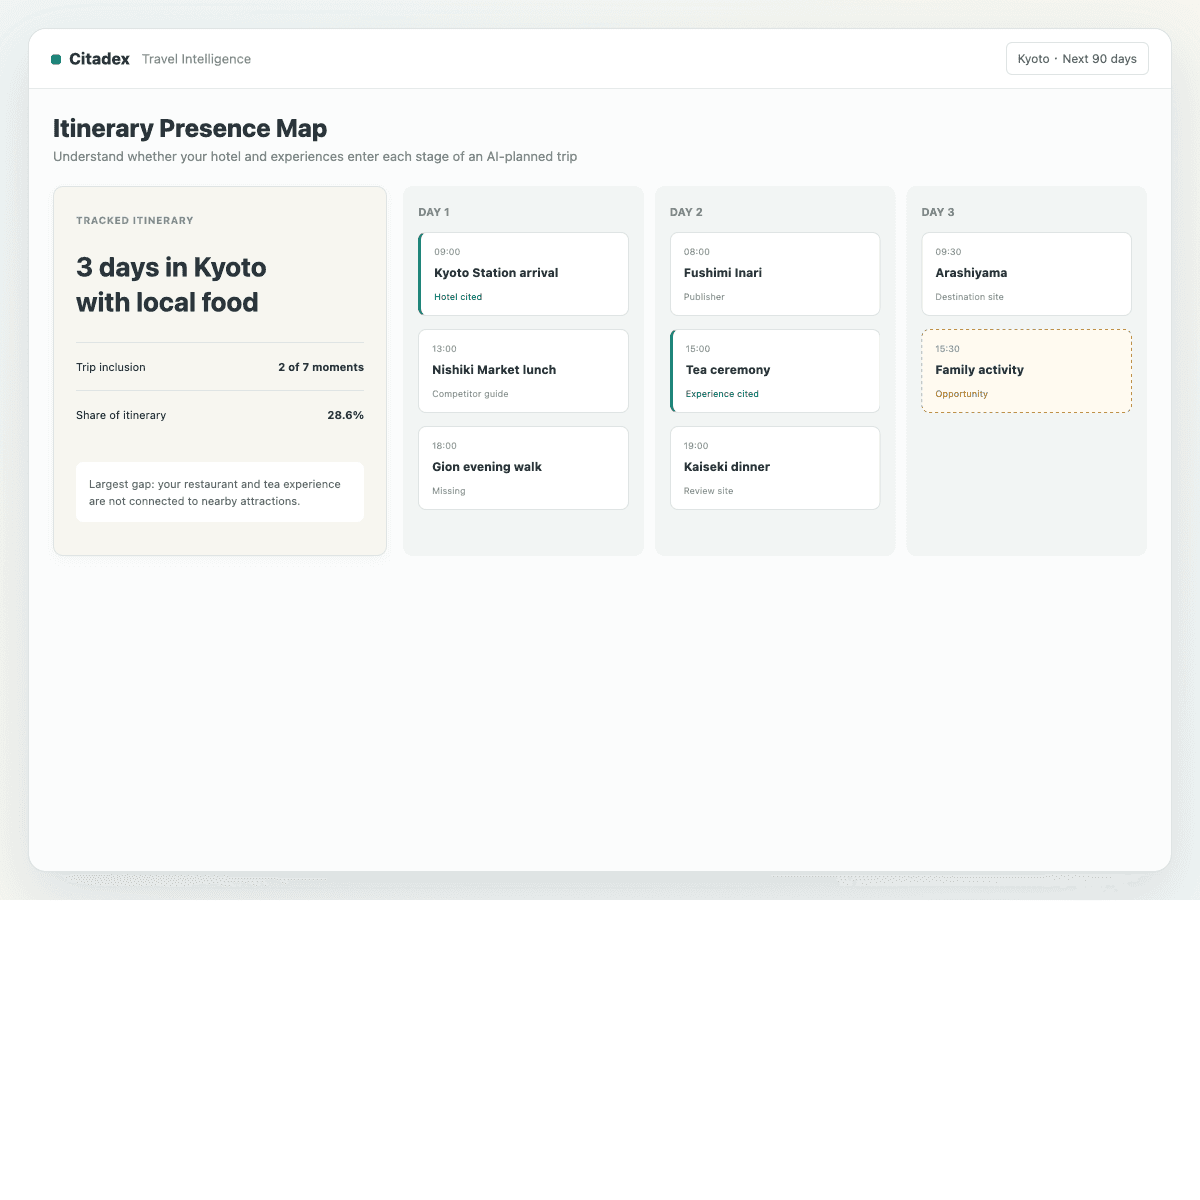1200x1200 pixels.
Task: Click the page subtitle about AI-planned trip
Action: (x=315, y=157)
